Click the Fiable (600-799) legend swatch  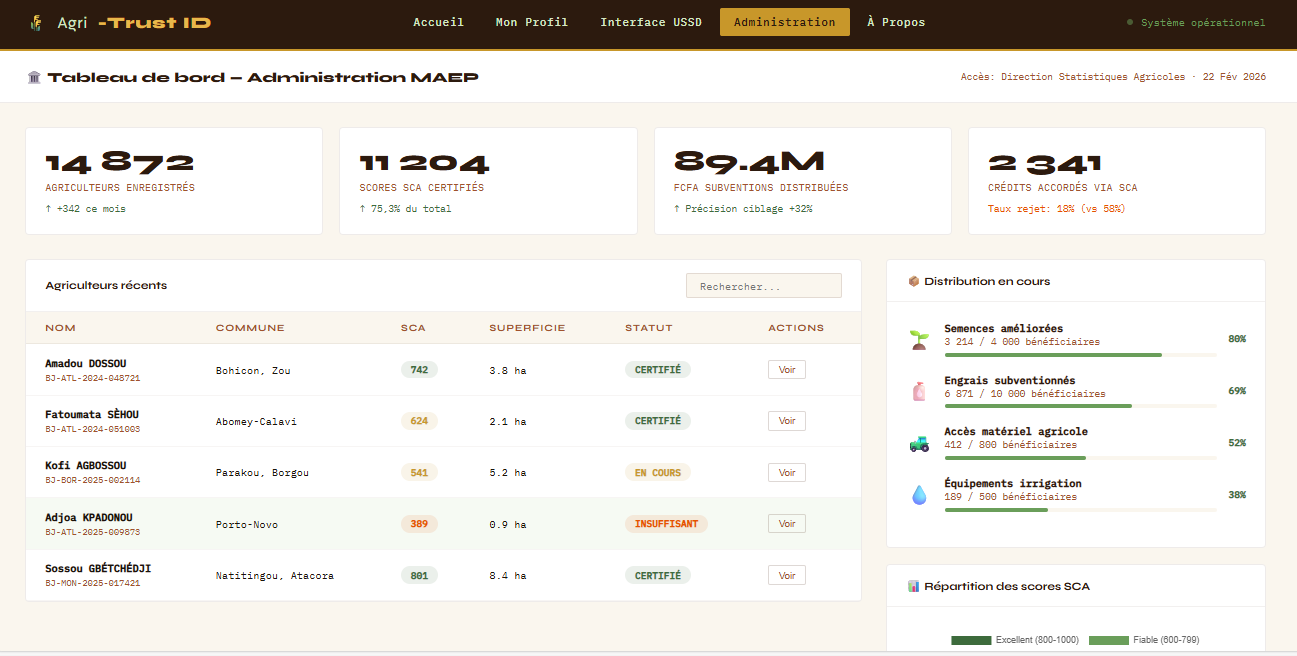pyautogui.click(x=1109, y=640)
